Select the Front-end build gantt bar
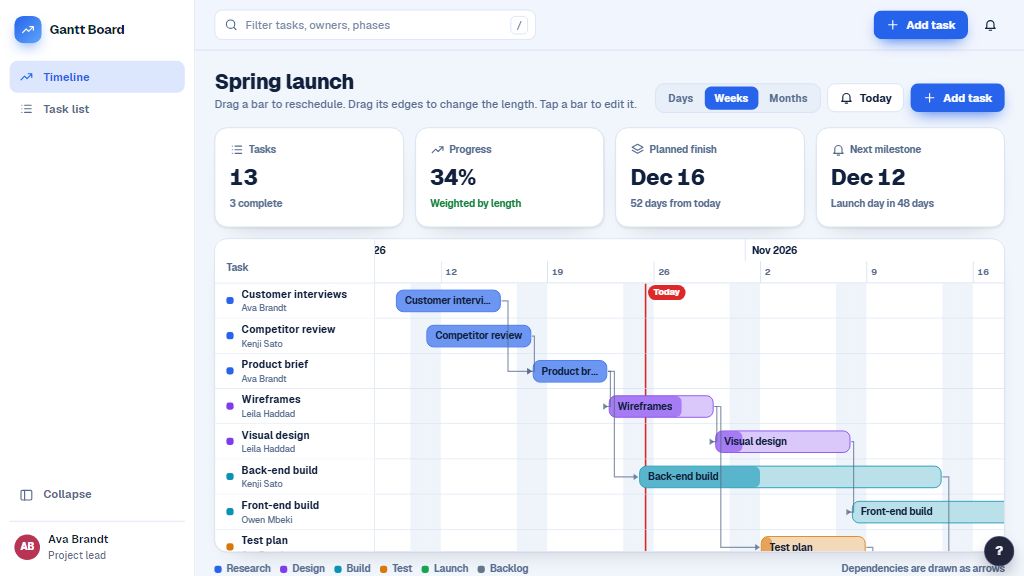This screenshot has width=1024, height=576. click(928, 511)
